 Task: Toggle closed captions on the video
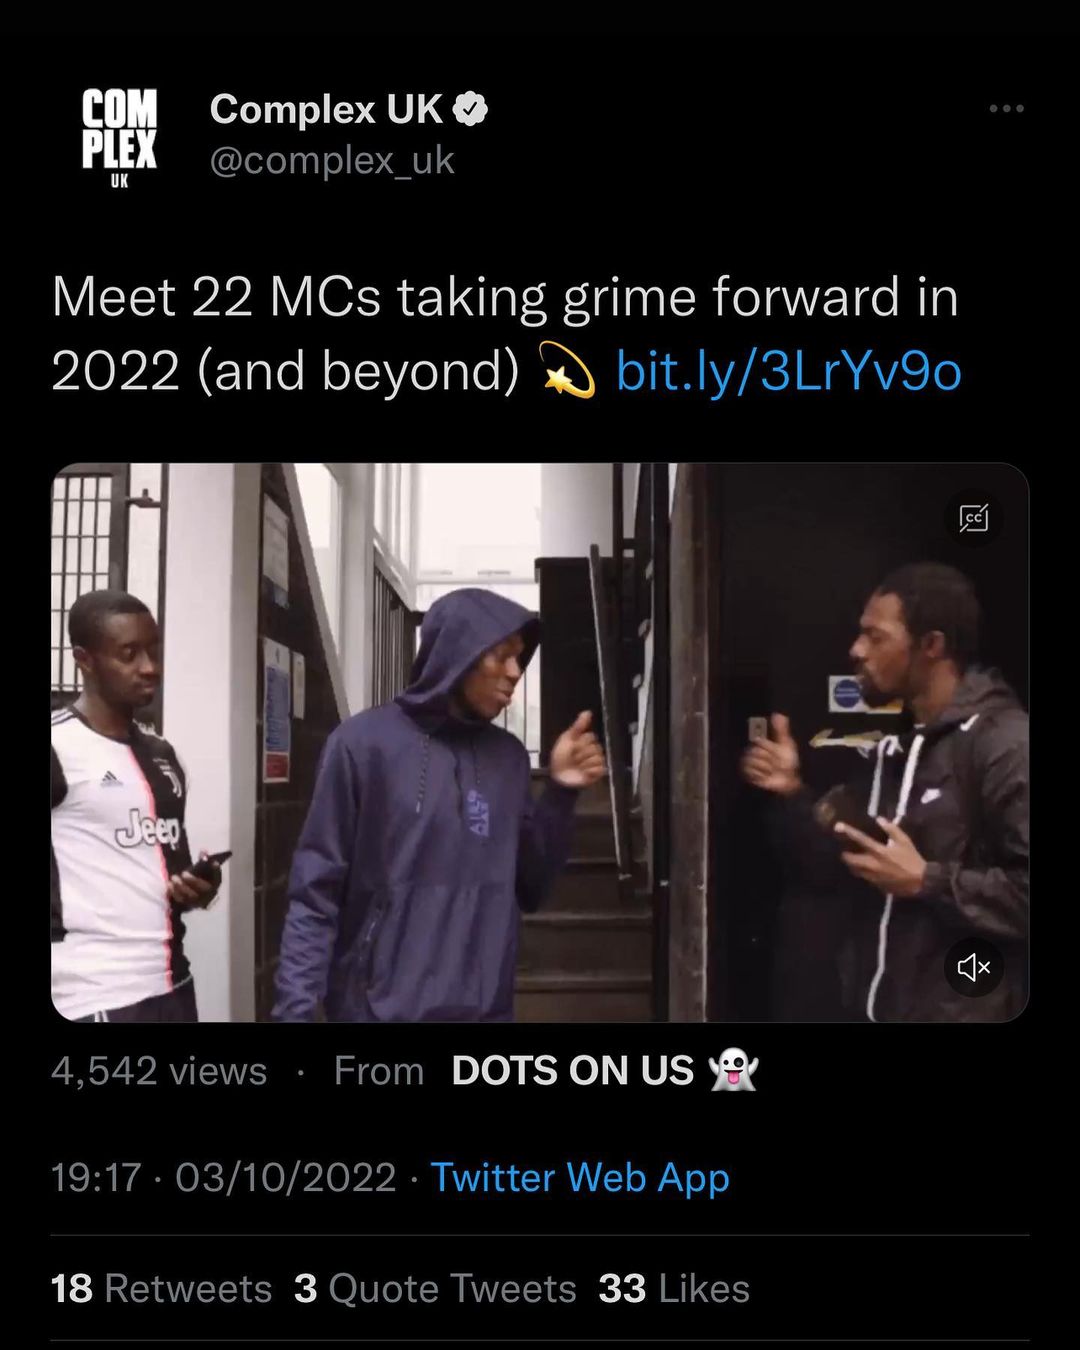[x=973, y=517]
